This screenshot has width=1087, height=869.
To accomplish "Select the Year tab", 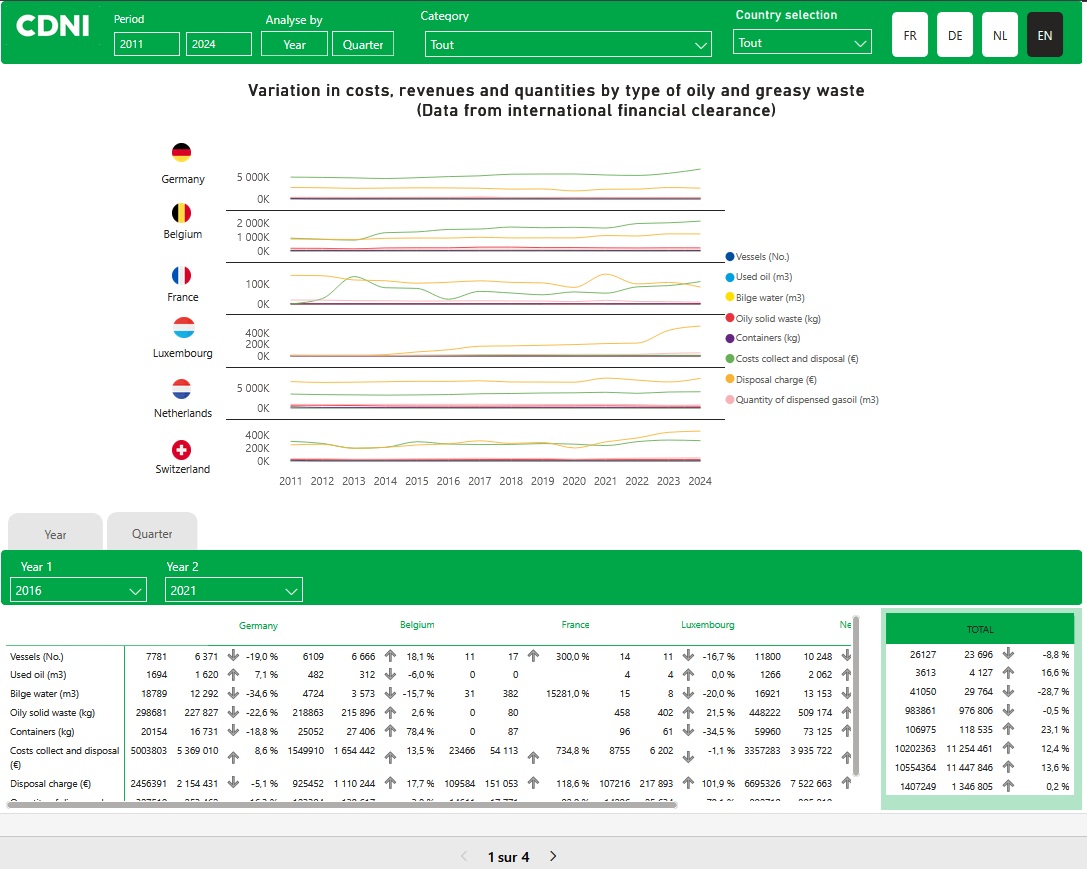I will (55, 534).
